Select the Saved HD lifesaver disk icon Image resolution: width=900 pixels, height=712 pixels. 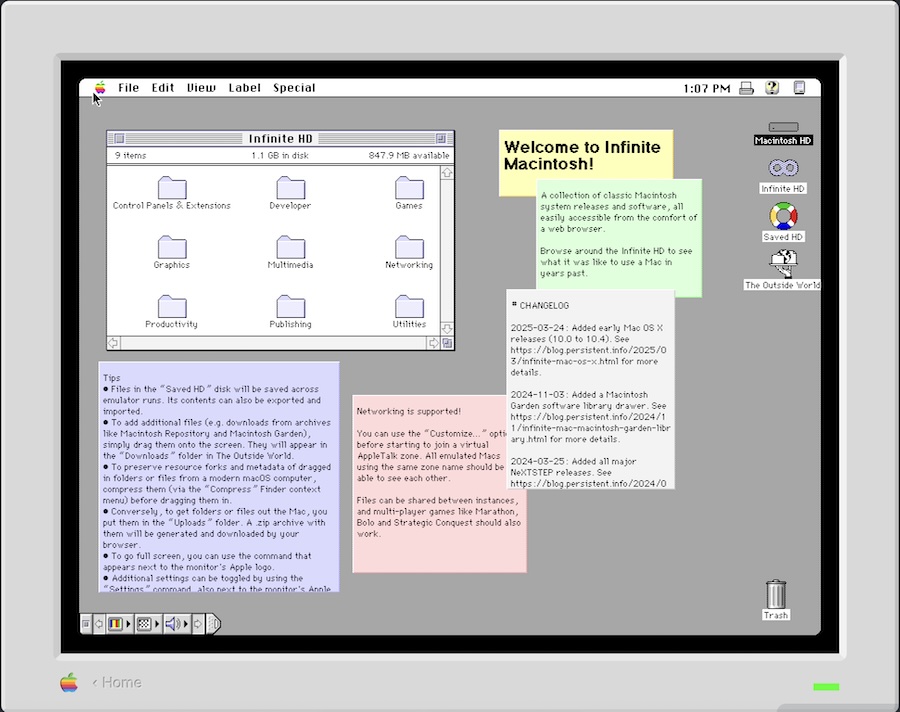783,216
